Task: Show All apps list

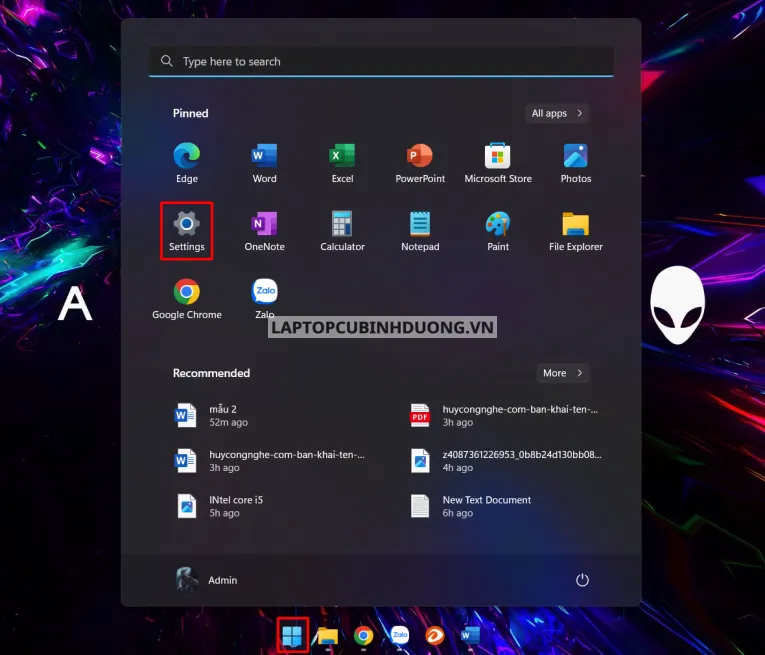Action: point(557,113)
